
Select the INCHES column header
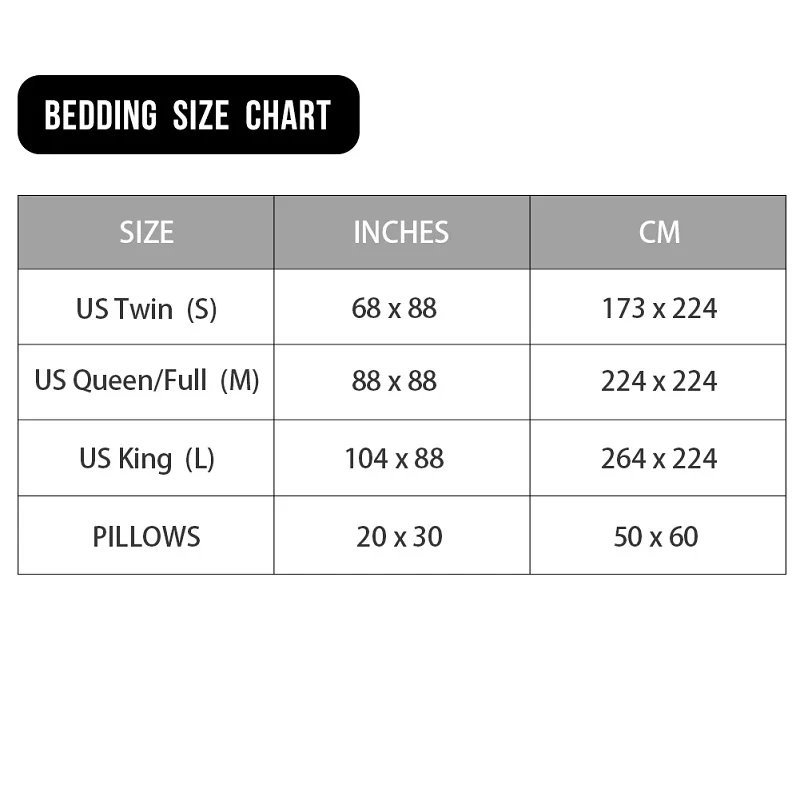(401, 232)
